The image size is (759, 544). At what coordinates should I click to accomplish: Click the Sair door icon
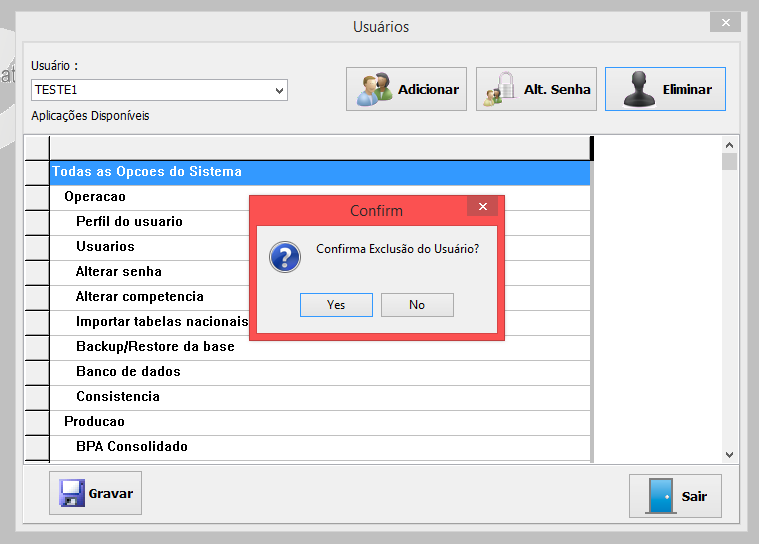point(660,496)
